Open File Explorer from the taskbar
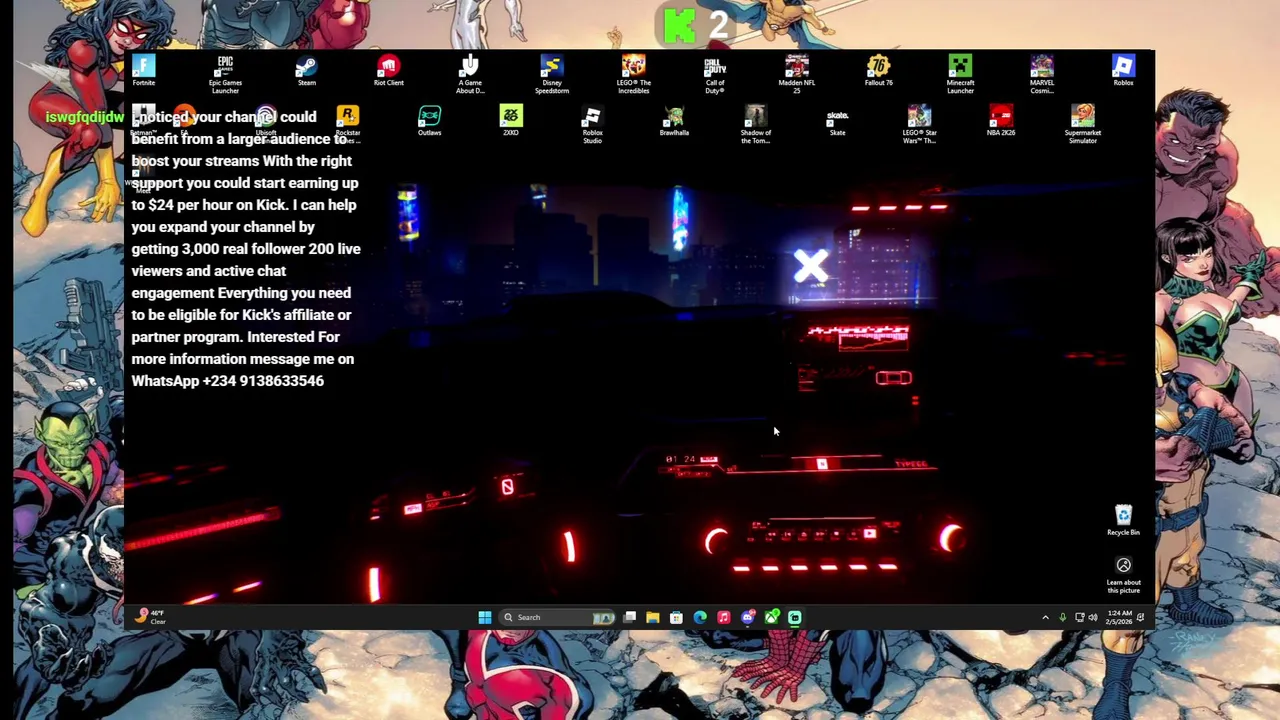 pyautogui.click(x=653, y=617)
